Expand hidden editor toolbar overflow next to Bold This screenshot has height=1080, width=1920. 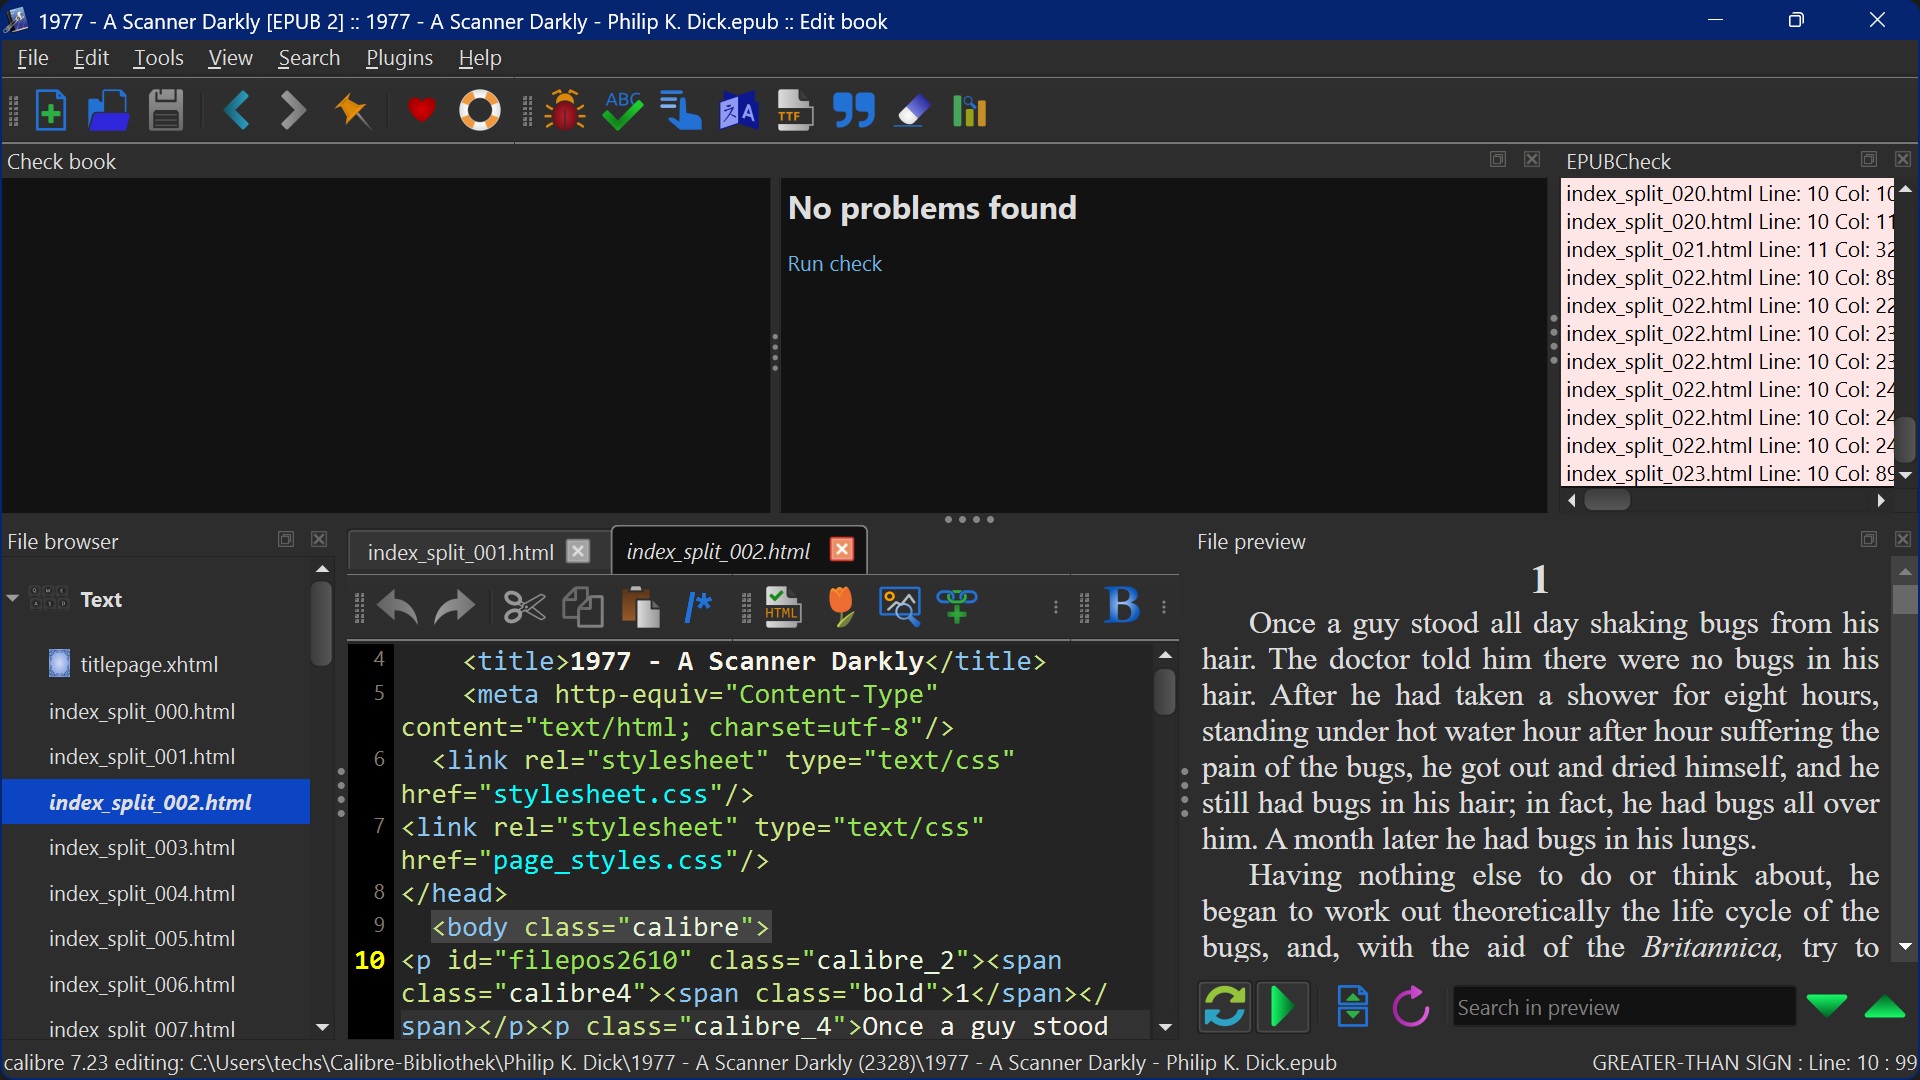click(x=1164, y=606)
